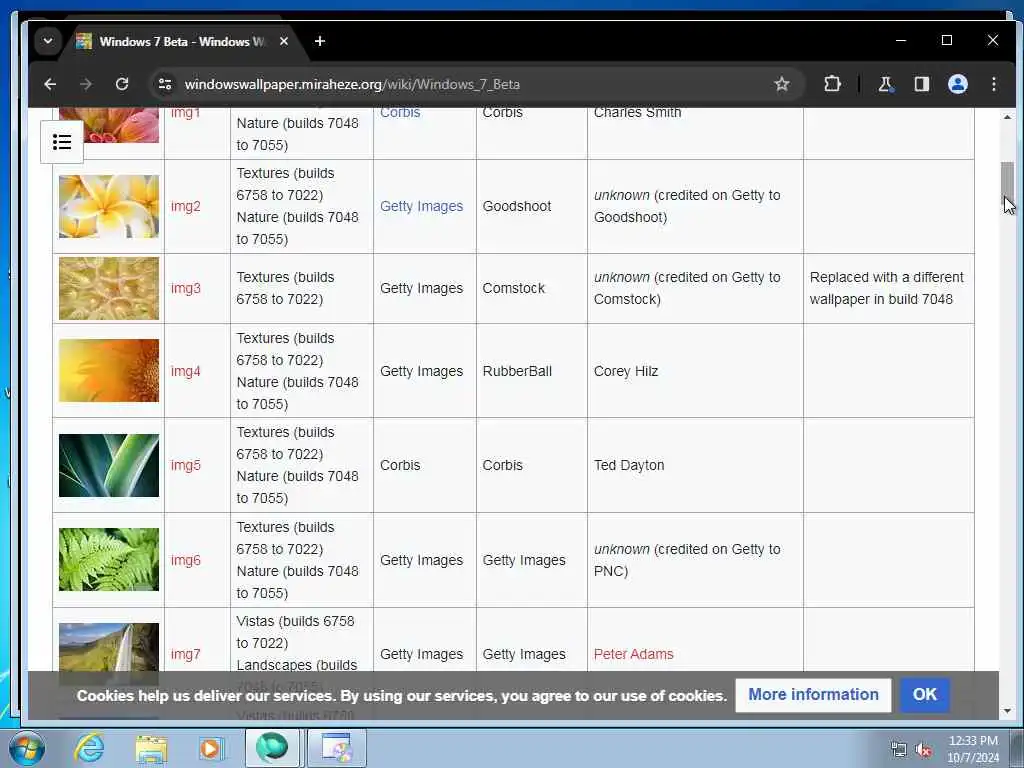Select the 'Goodshoot' cell text
This screenshot has height=768, width=1024.
click(x=517, y=206)
